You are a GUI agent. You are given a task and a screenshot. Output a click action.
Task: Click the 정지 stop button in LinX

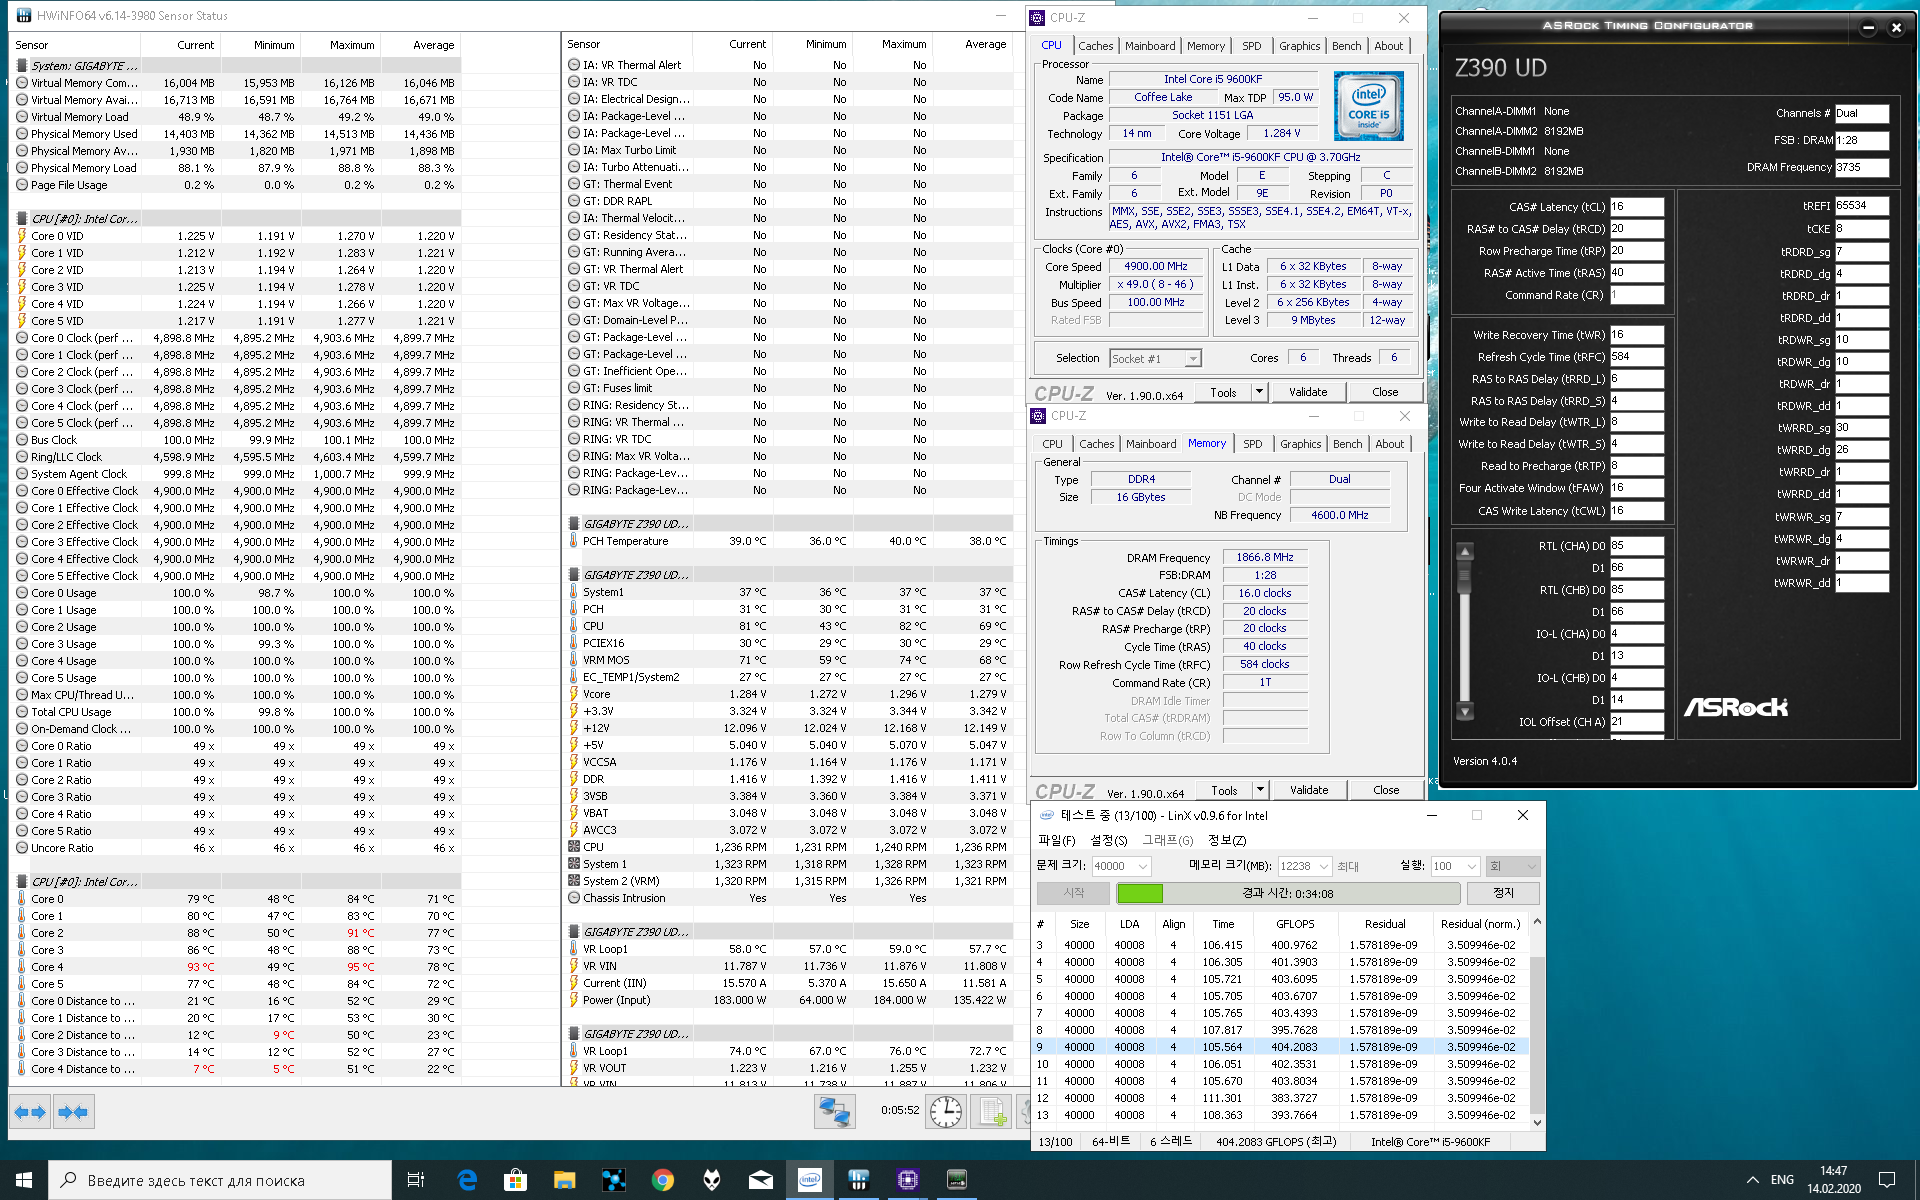tap(1503, 893)
